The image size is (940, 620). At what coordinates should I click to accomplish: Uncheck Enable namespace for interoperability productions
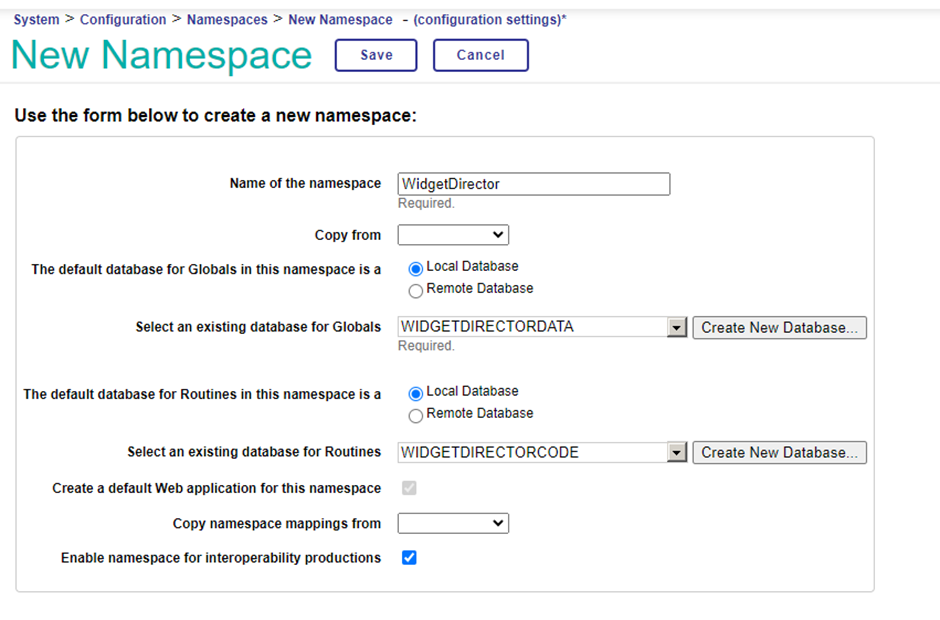click(x=409, y=557)
